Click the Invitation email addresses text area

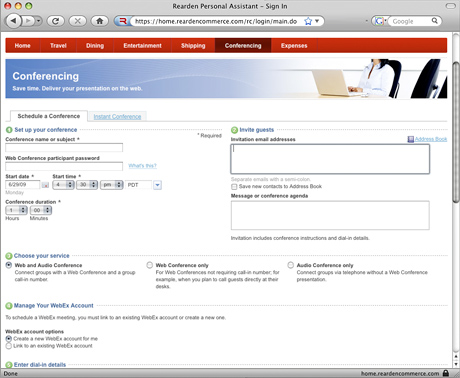tap(330, 159)
